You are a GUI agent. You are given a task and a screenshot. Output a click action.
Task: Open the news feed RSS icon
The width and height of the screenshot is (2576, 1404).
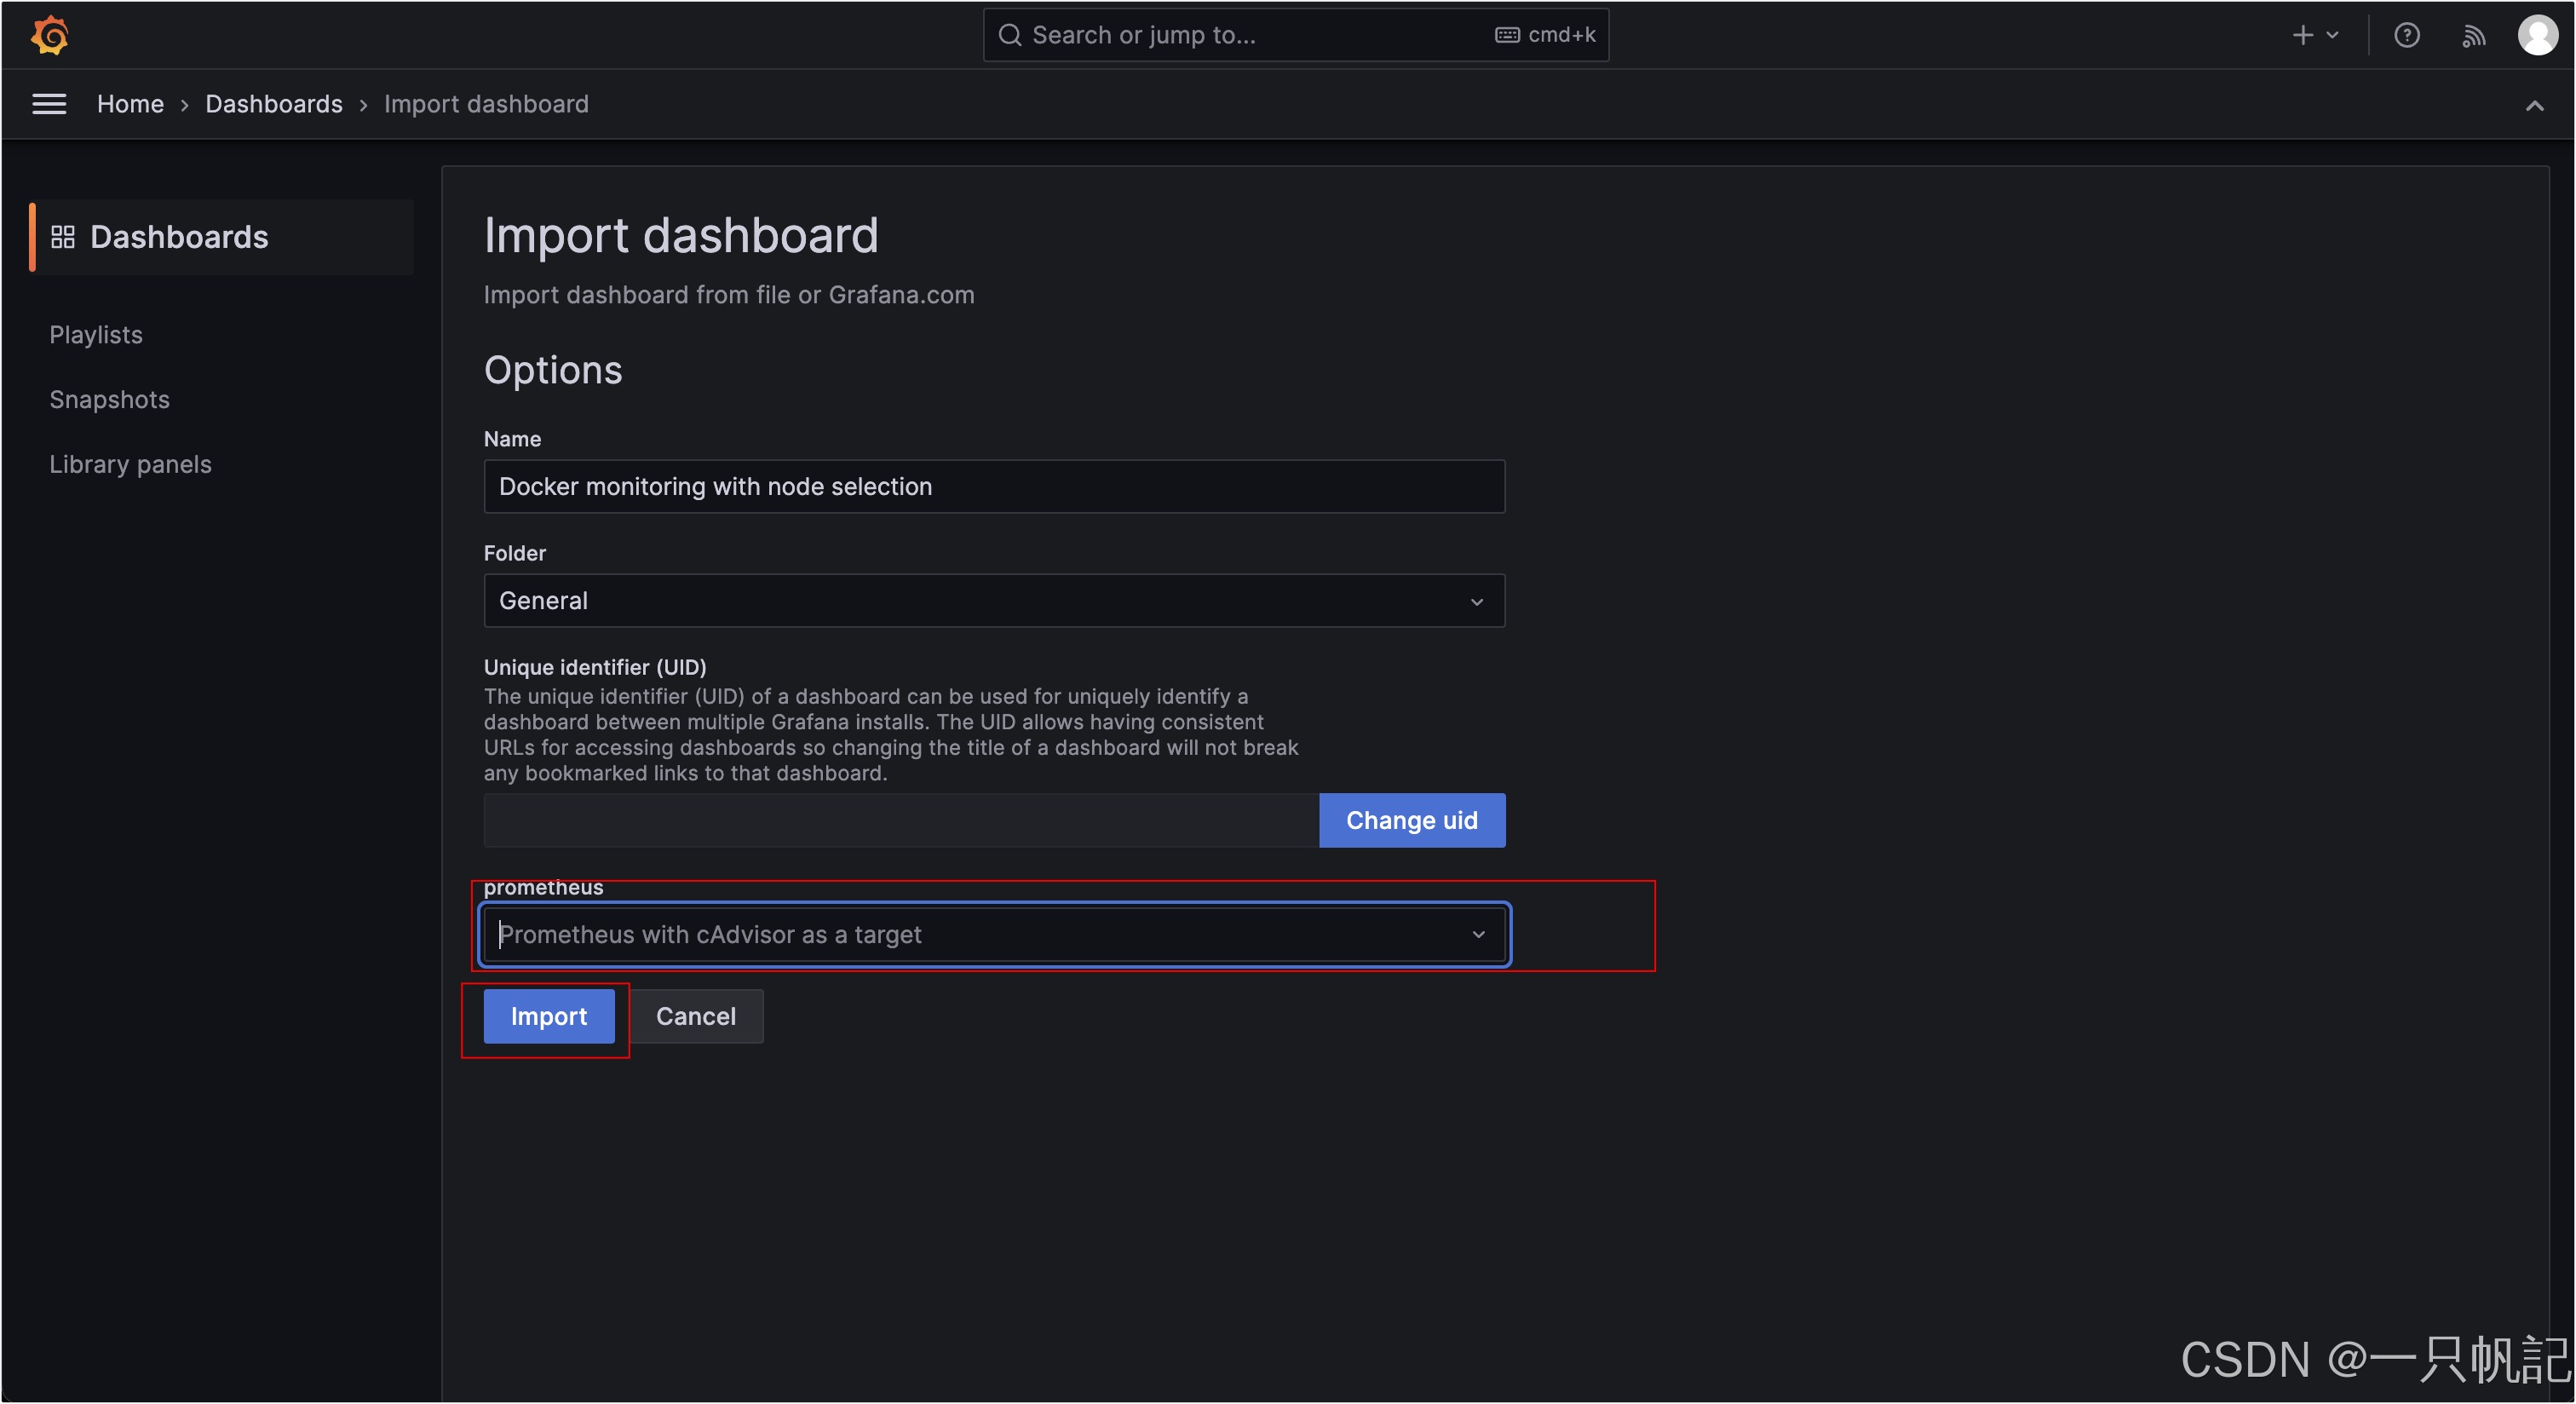[2473, 35]
